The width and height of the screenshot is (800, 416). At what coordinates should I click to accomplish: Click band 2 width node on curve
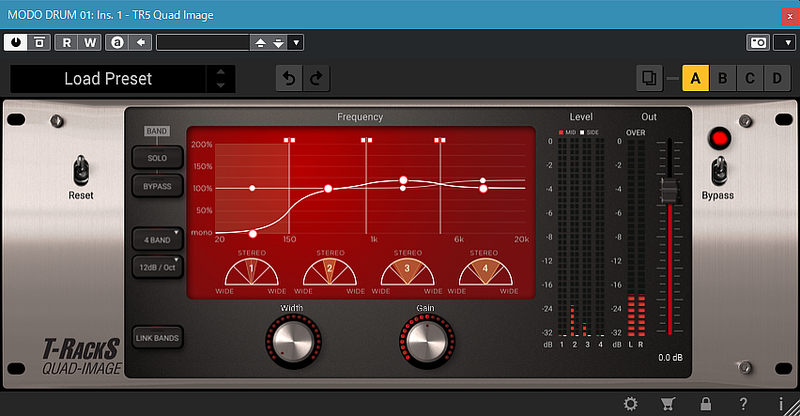point(328,189)
